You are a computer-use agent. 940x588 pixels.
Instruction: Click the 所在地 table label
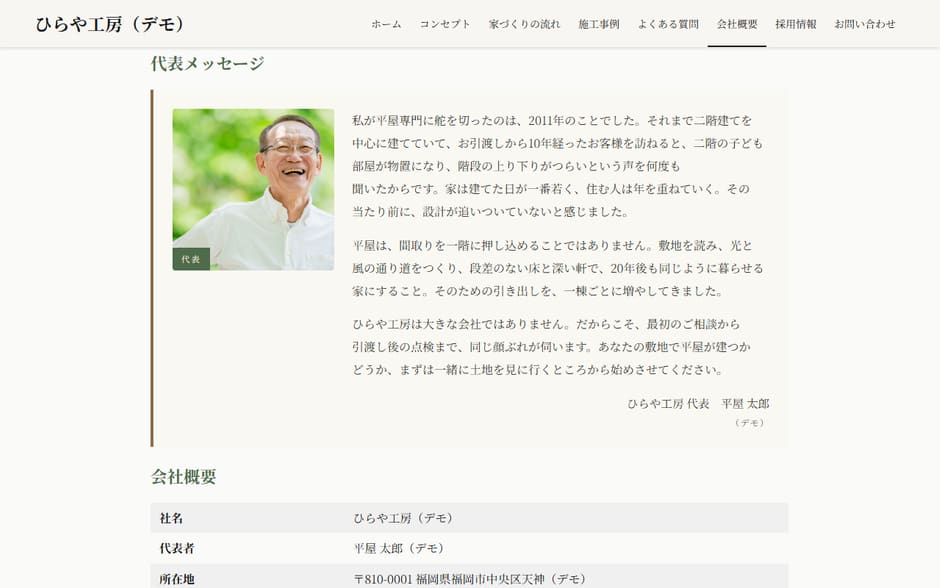pos(177,578)
